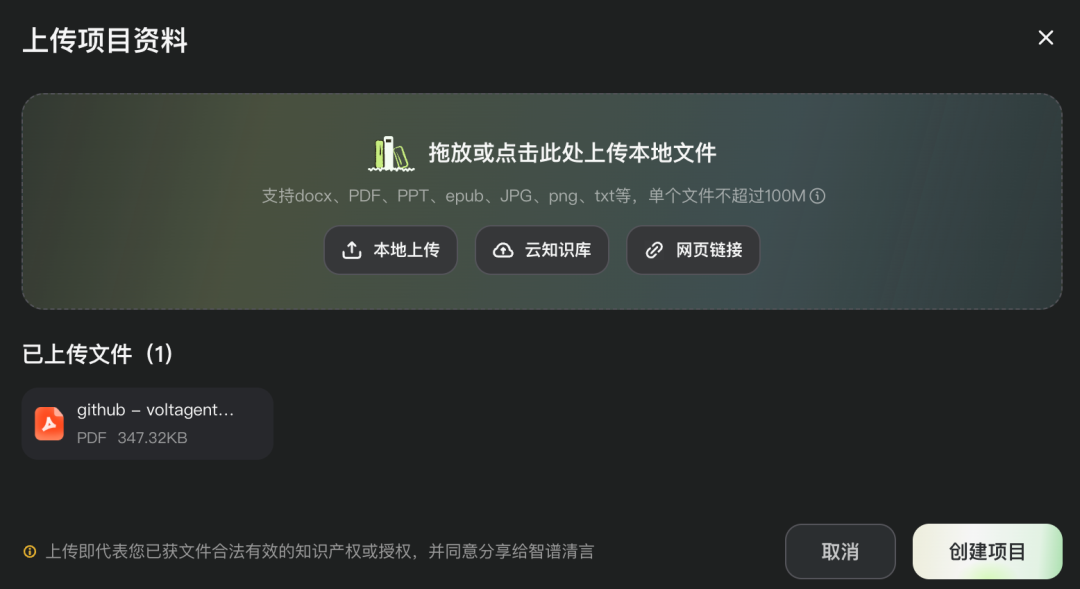Choose the 本地上传 button label

[406, 250]
